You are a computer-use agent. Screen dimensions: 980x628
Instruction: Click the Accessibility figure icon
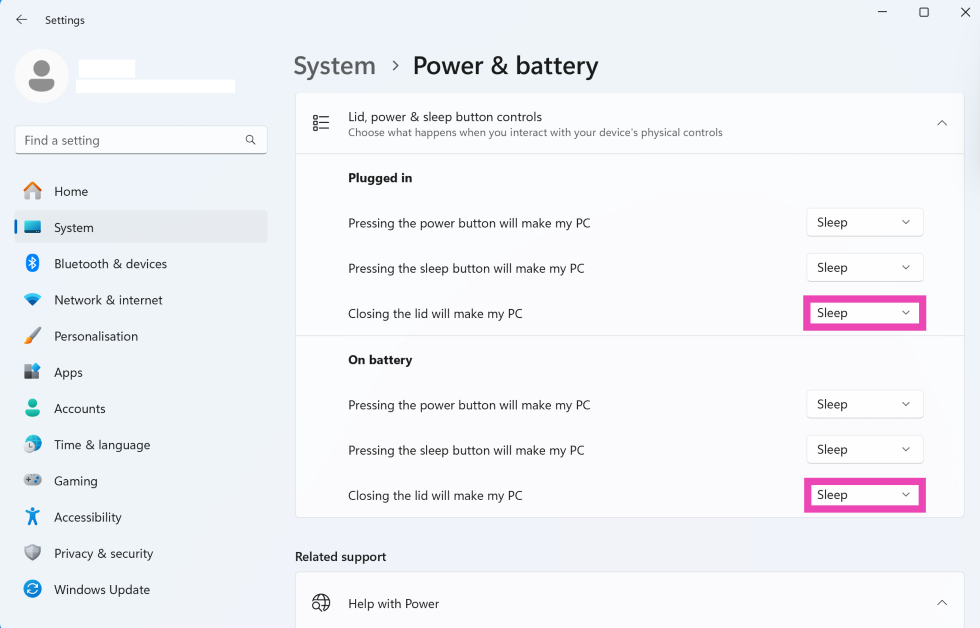click(x=32, y=517)
